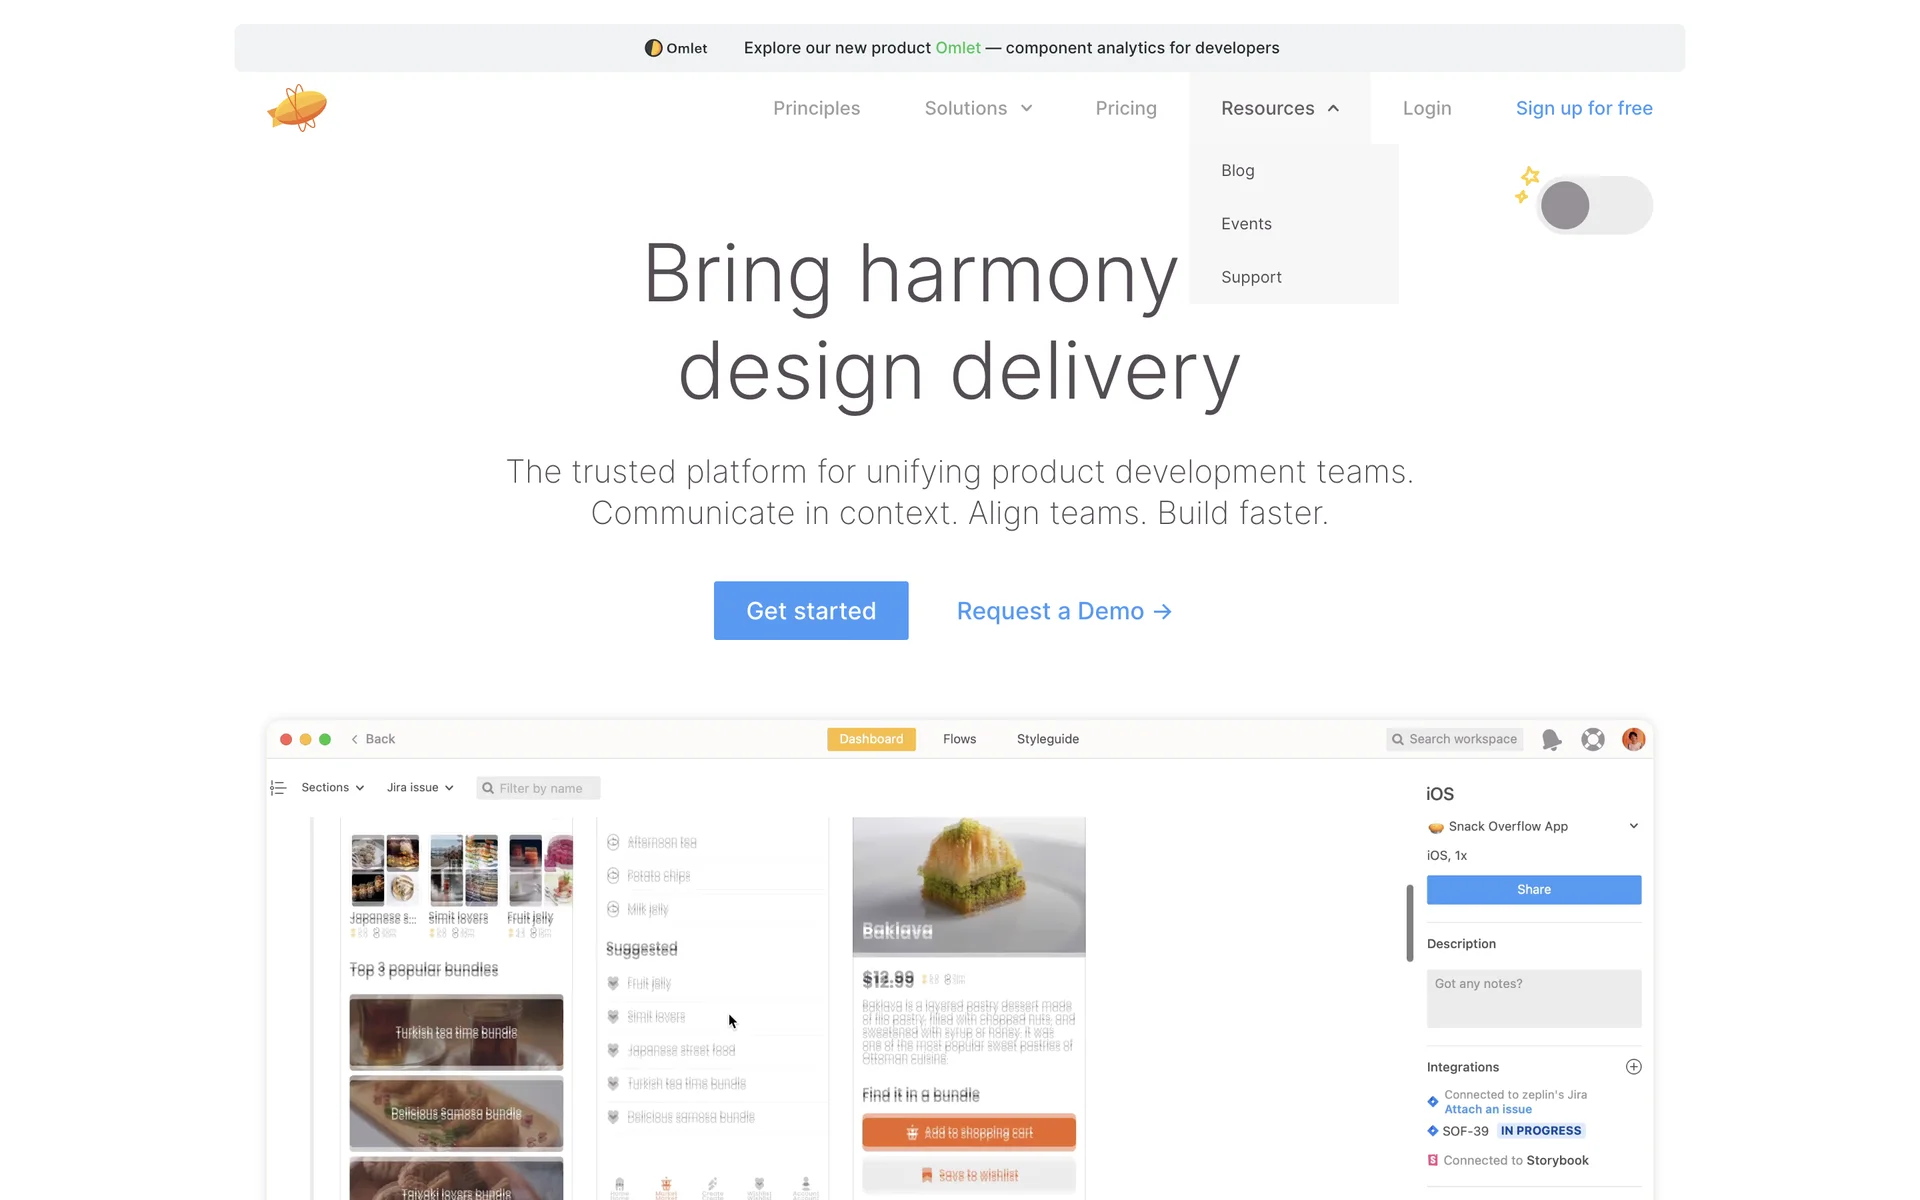Toggle the dark mode switch
The image size is (1920, 1200).
pos(1595,205)
